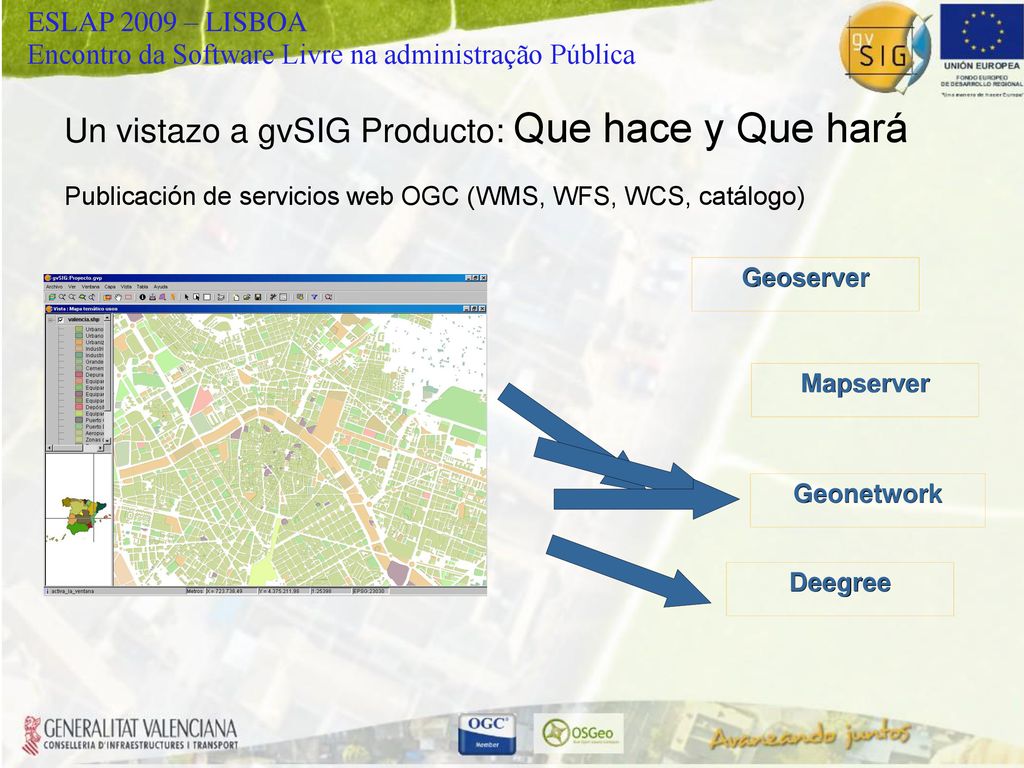Click the open folder icon
This screenshot has width=1024, height=768.
(x=247, y=297)
